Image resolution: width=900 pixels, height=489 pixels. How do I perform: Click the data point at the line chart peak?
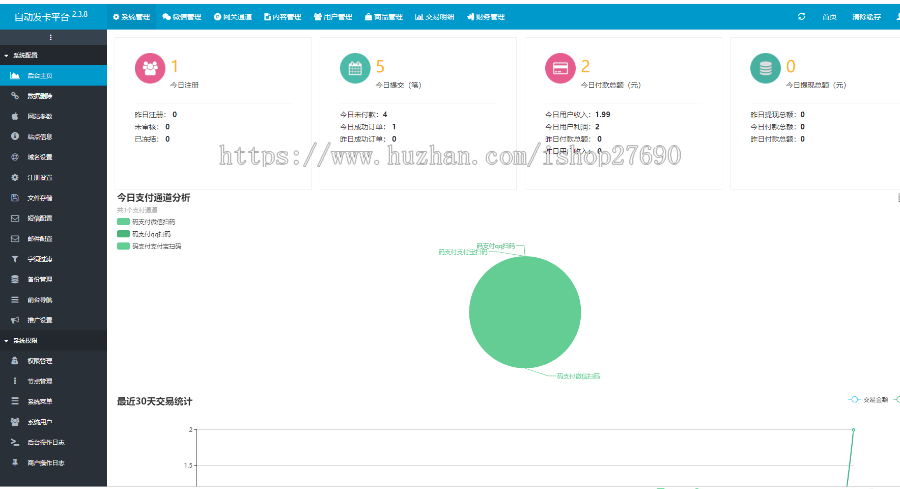tap(854, 429)
